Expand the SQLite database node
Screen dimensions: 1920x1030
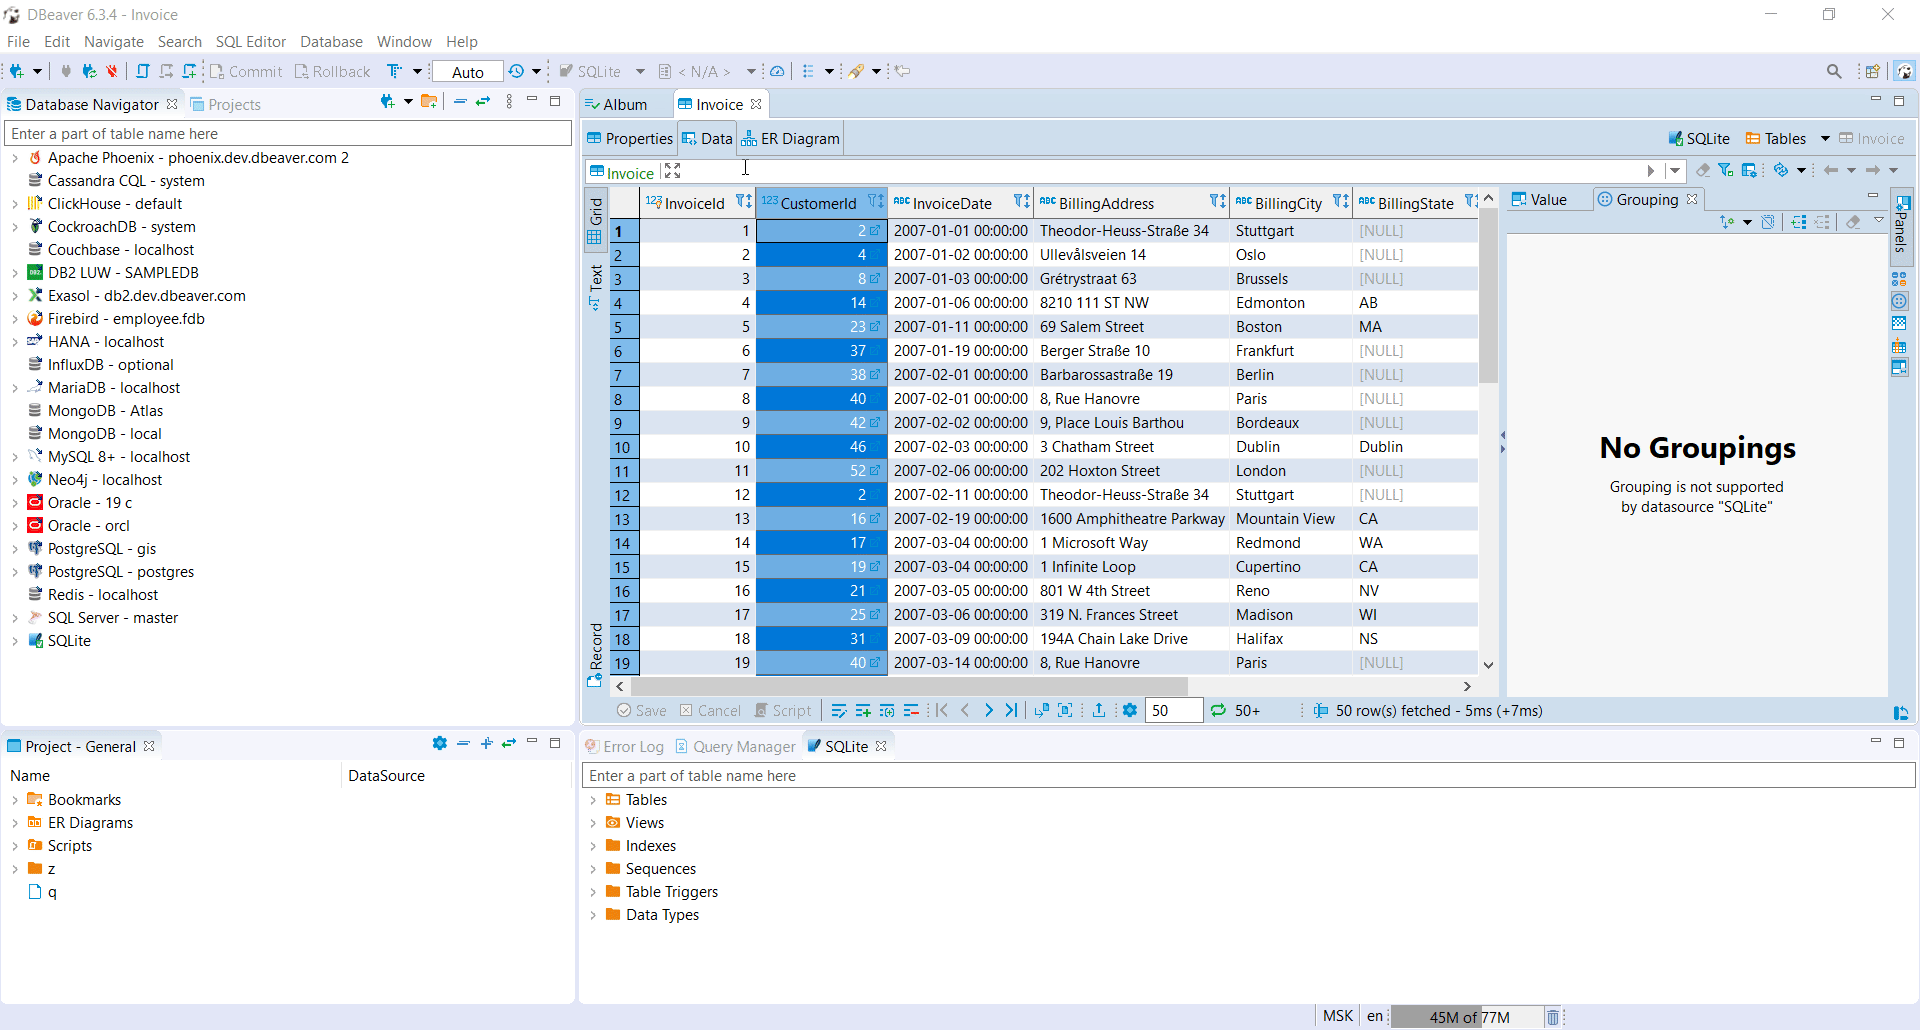pos(16,640)
